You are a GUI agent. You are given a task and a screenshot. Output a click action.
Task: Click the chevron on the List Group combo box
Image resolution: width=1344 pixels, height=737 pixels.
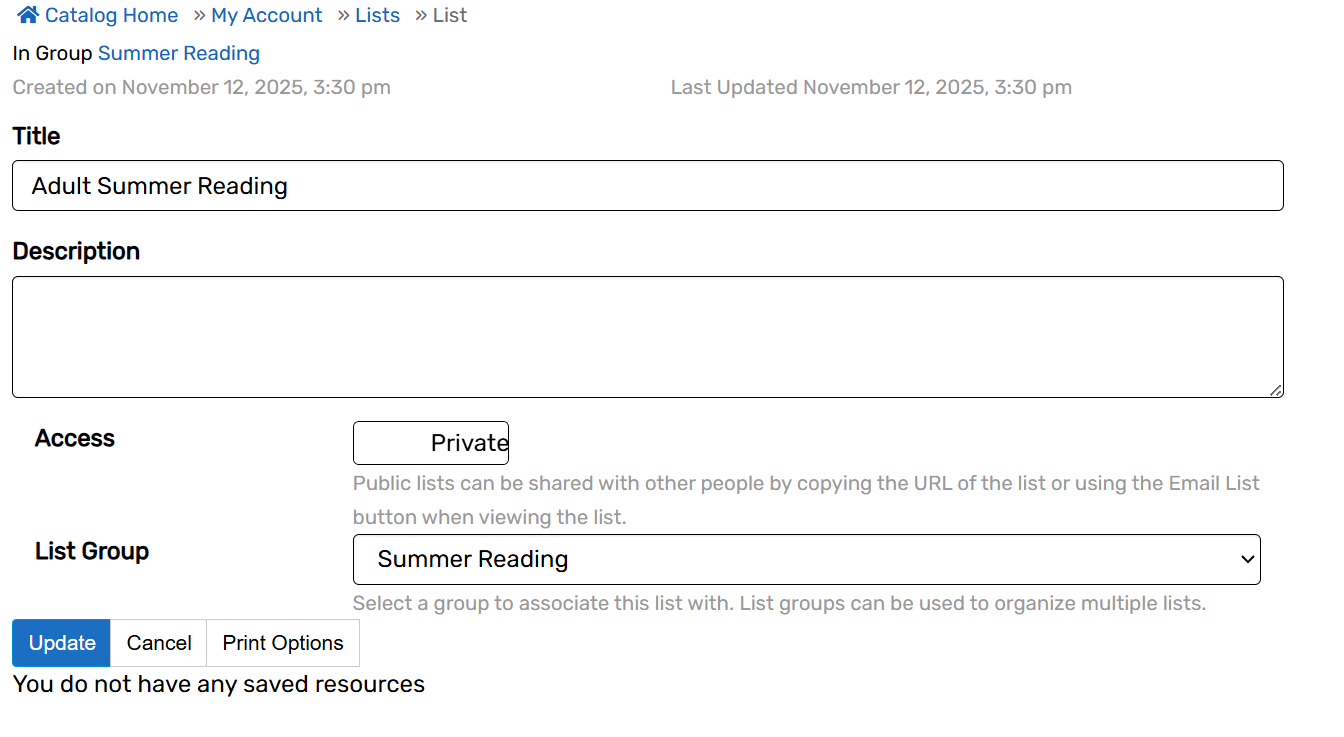[1246, 559]
